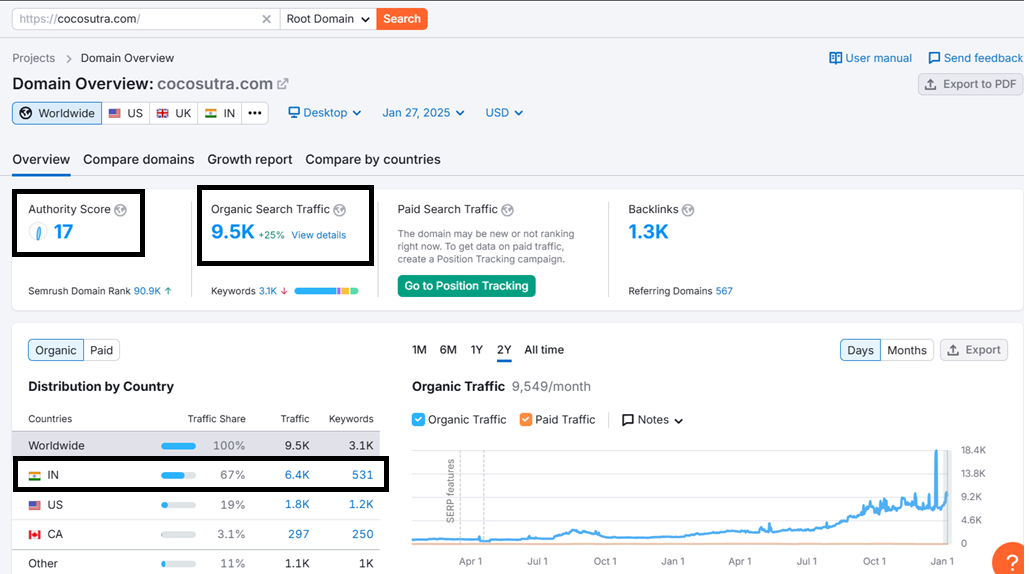Click globe icon beside Backlinks
This screenshot has width=1030, height=574.
[688, 210]
